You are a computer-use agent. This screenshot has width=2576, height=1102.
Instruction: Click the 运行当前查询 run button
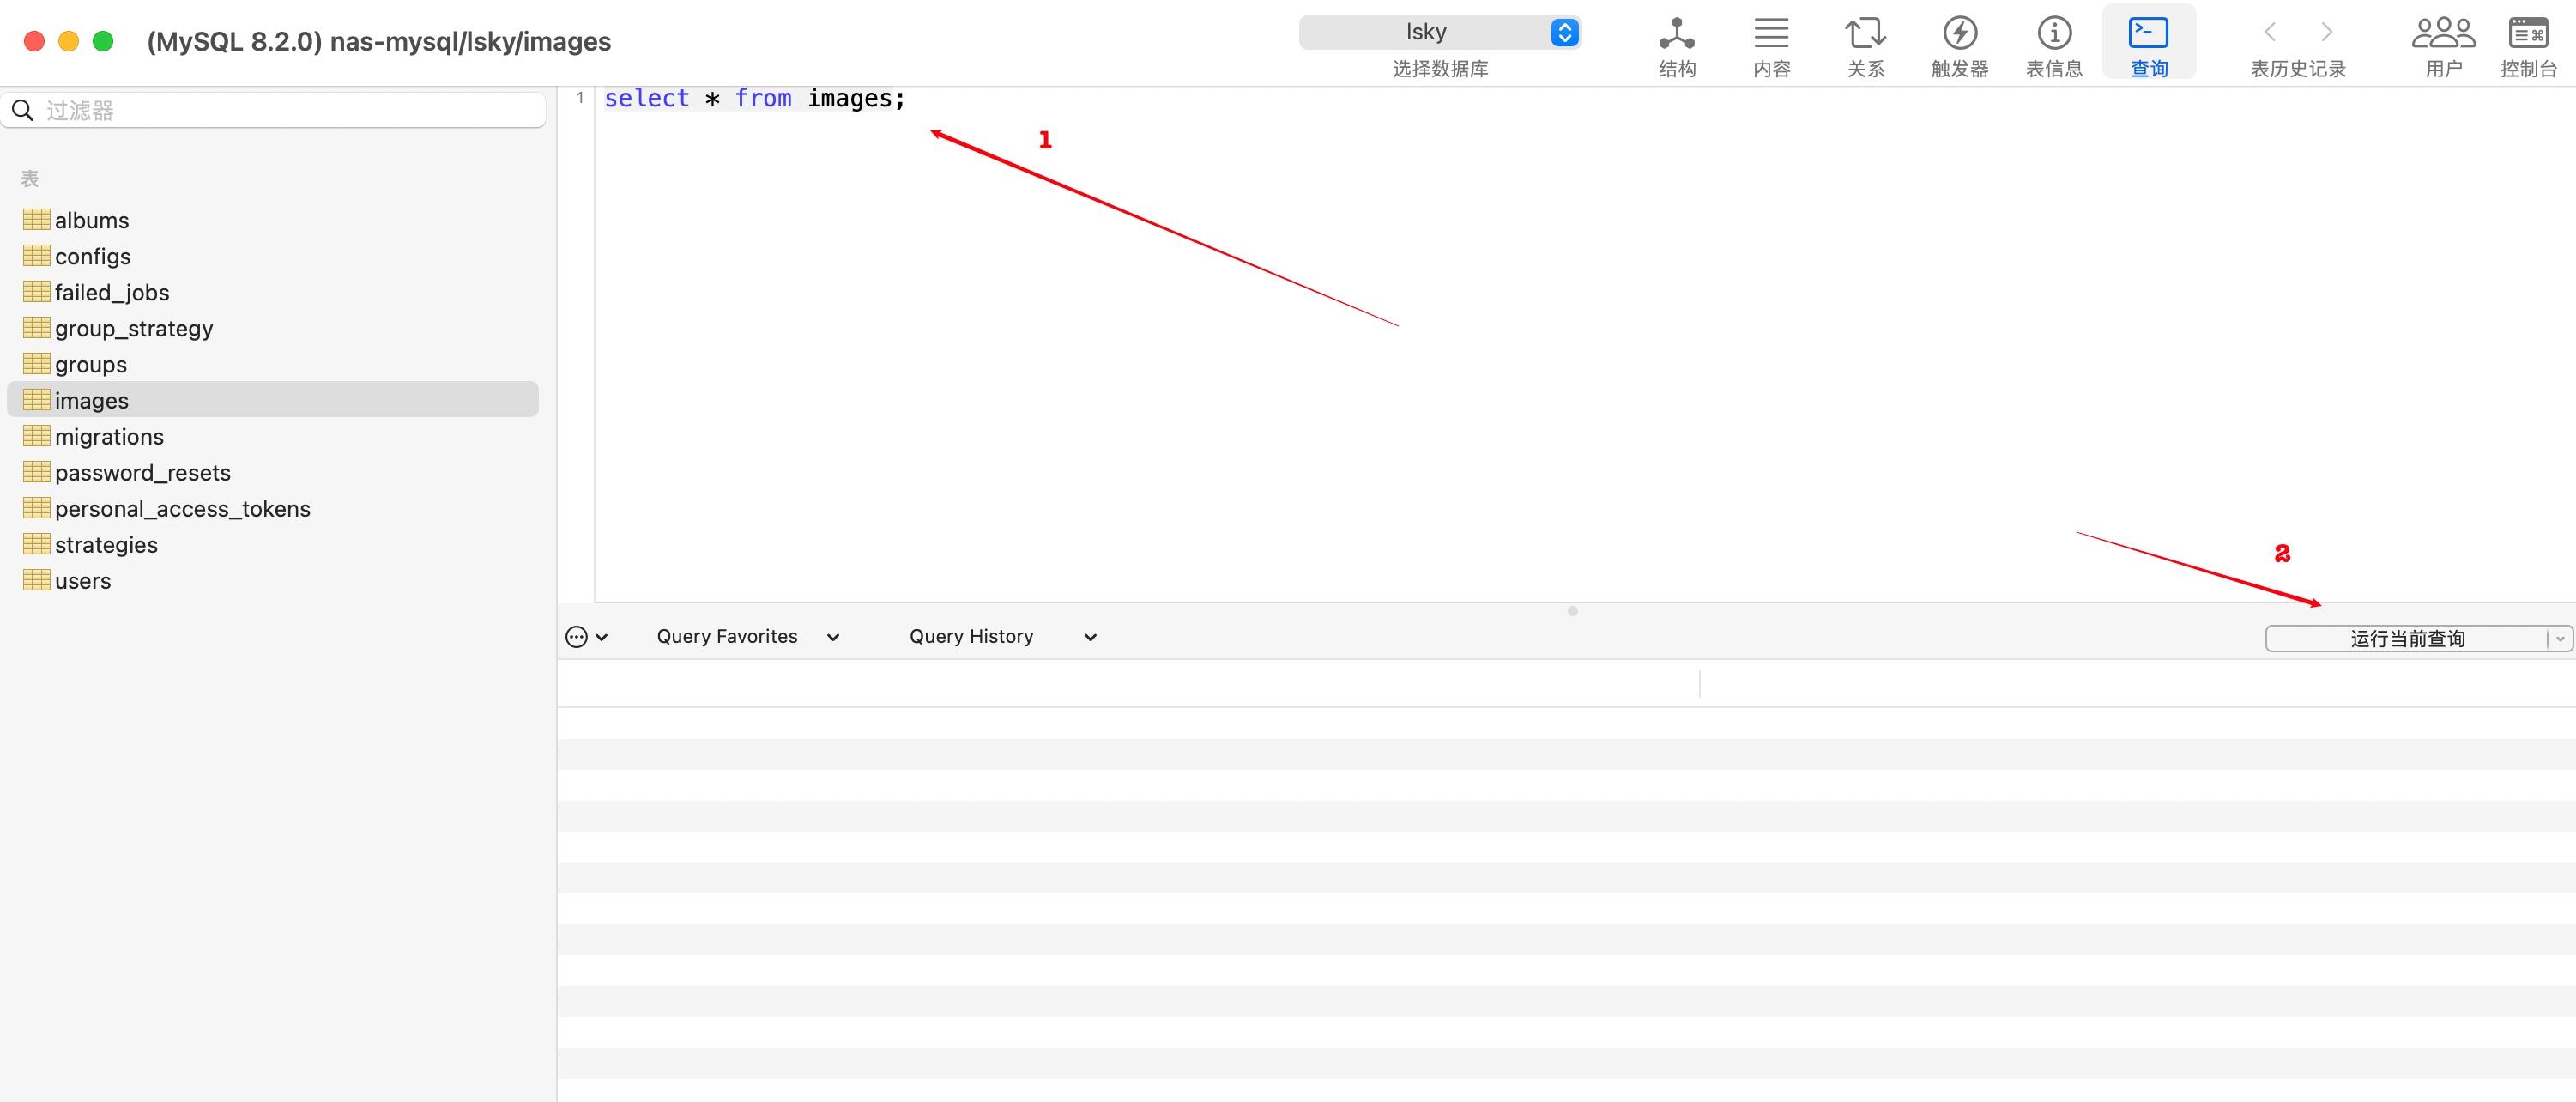coord(2406,638)
